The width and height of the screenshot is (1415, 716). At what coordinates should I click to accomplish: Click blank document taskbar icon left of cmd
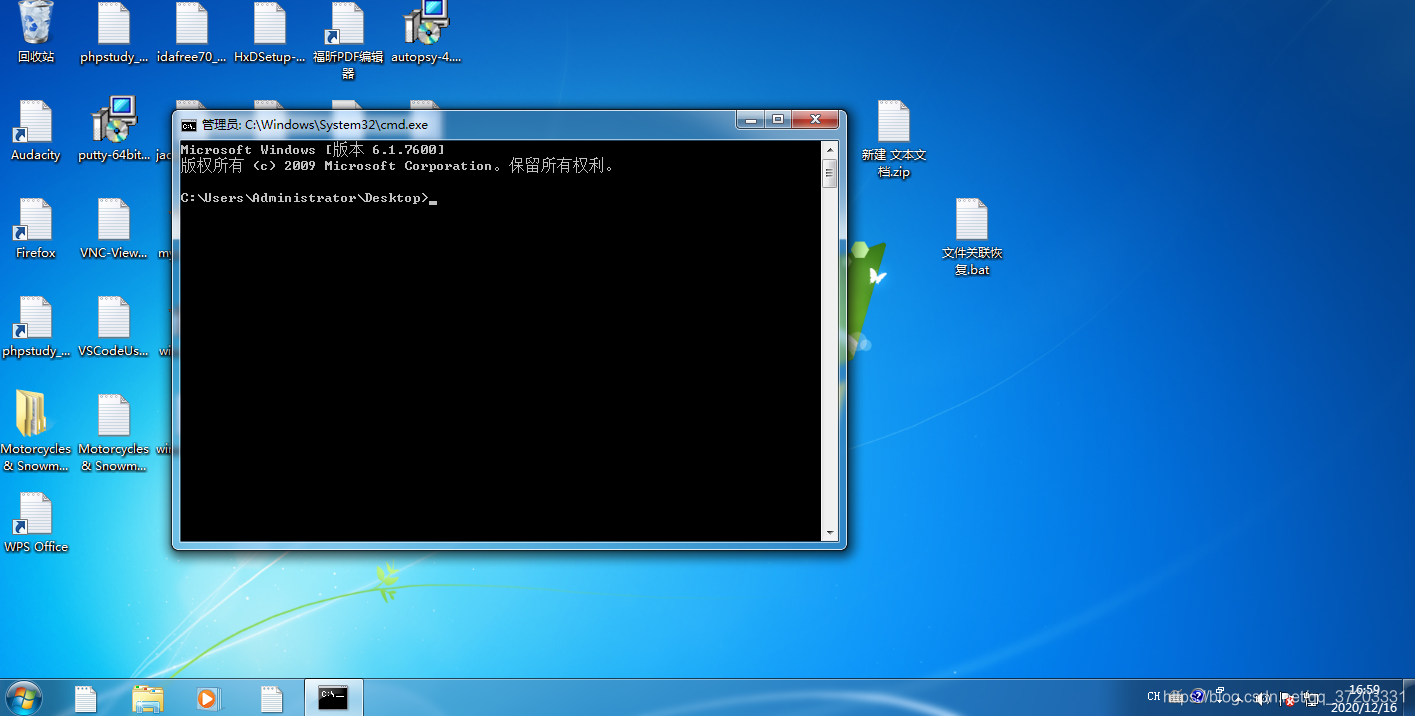271,698
